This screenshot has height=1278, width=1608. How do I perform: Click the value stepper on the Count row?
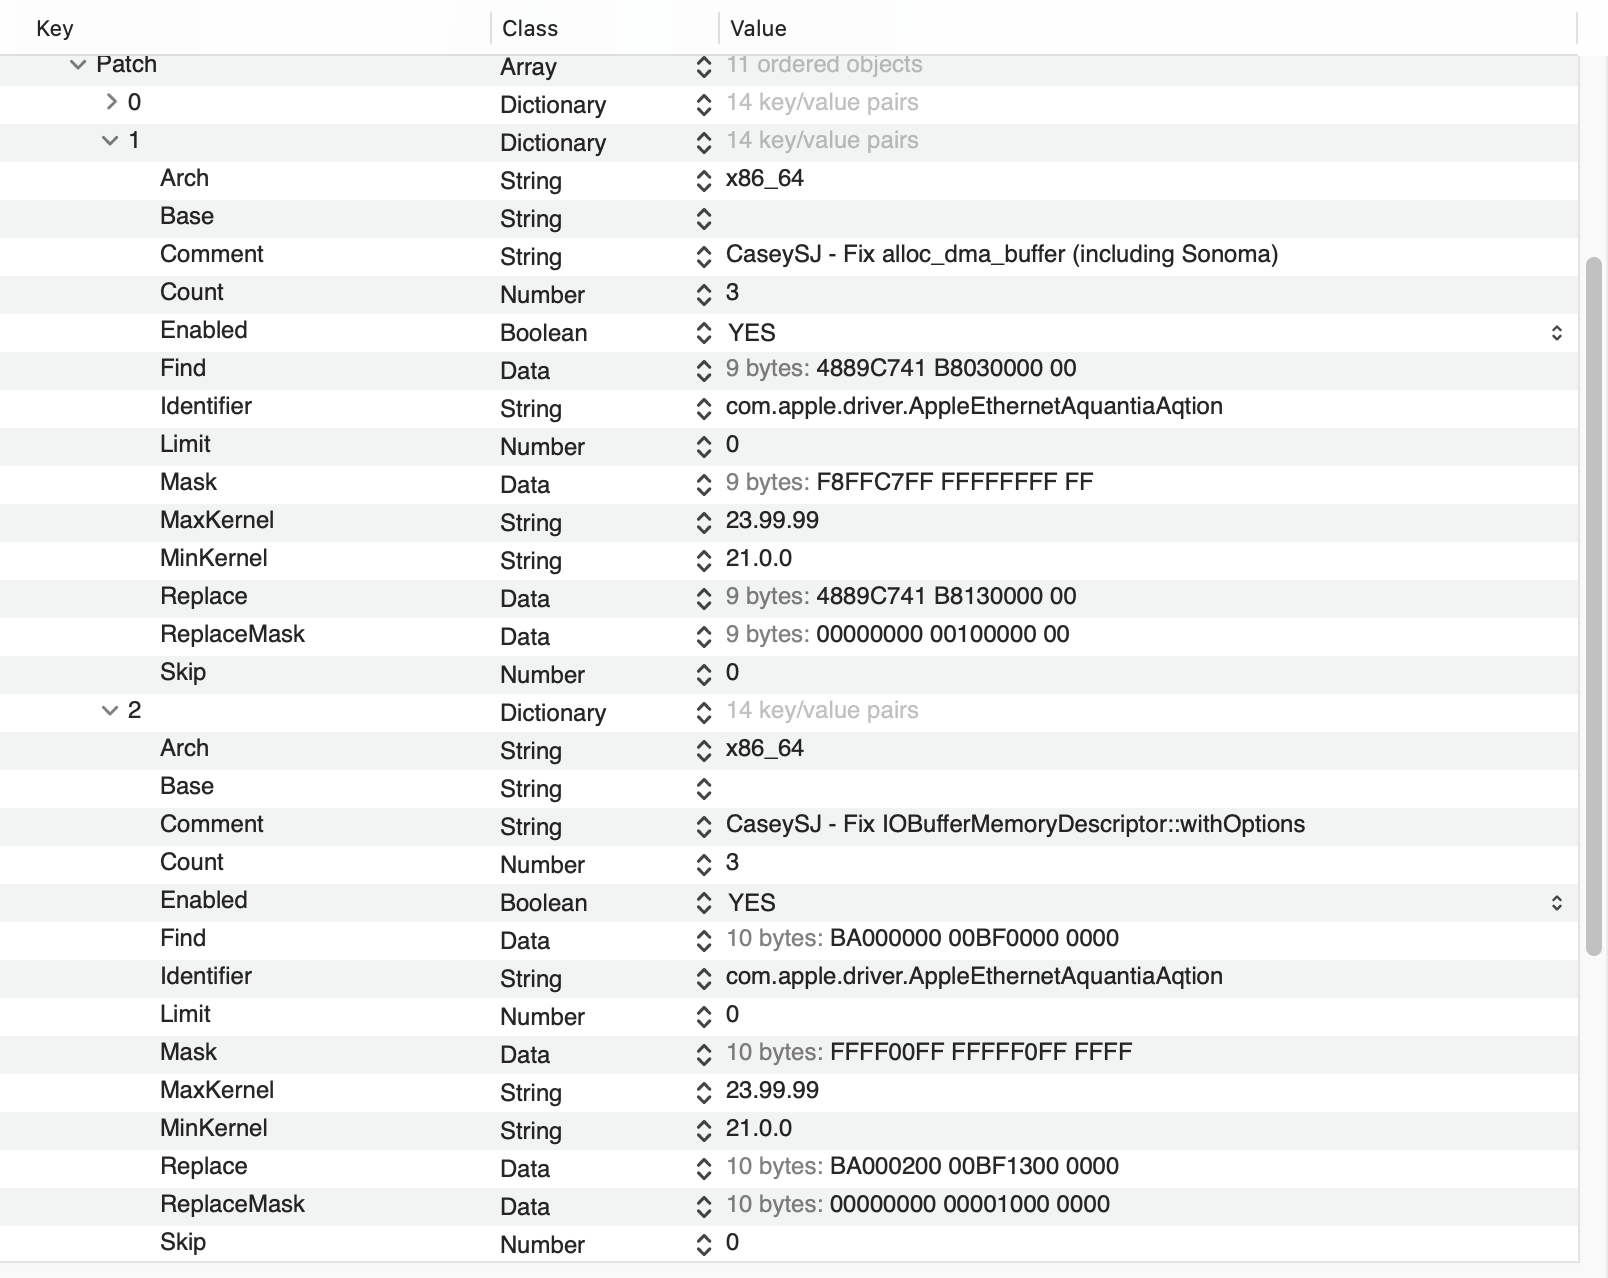pyautogui.click(x=703, y=295)
